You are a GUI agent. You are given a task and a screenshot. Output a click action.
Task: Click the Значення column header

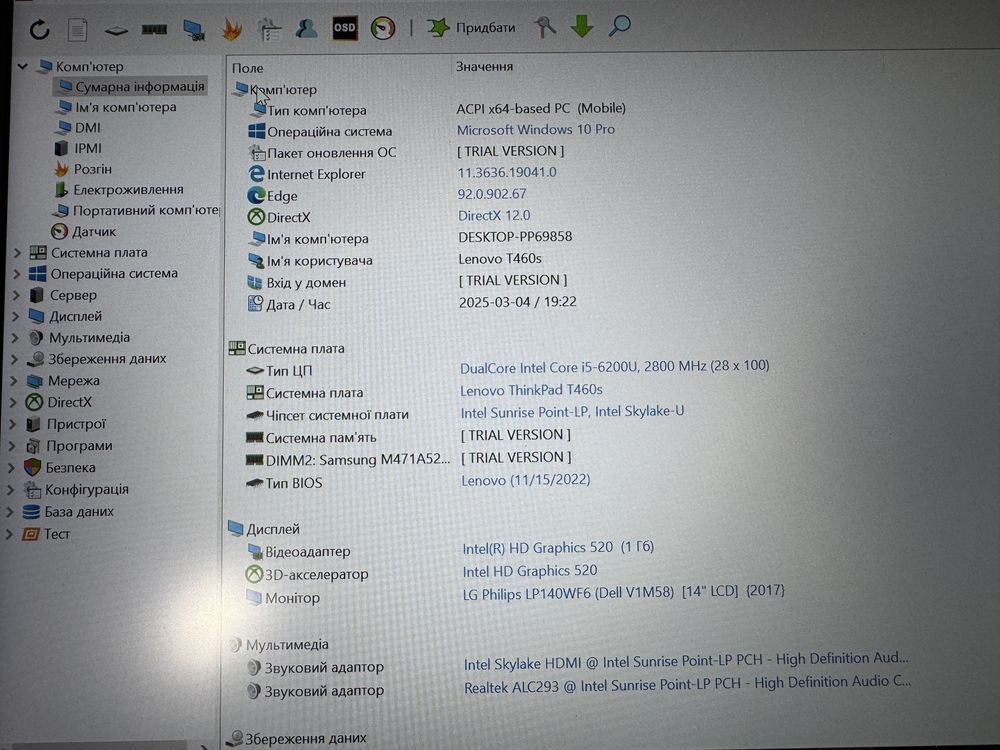(484, 66)
